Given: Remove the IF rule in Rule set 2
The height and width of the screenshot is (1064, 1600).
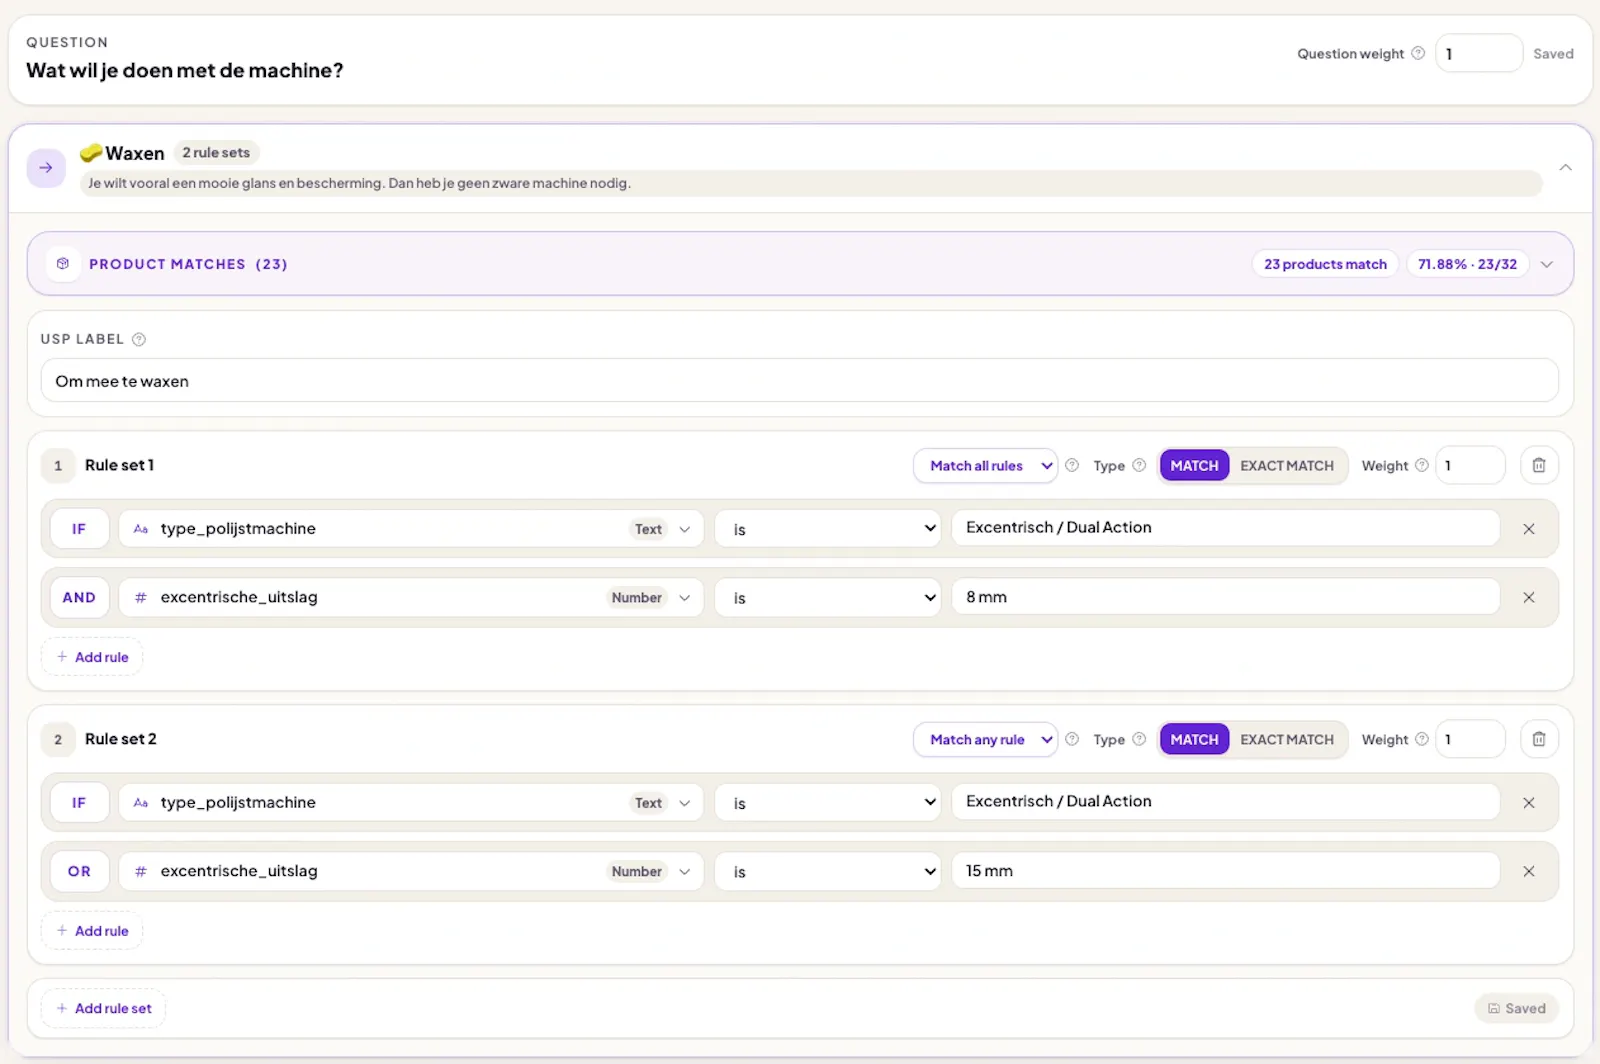Looking at the screenshot, I should [x=1528, y=803].
